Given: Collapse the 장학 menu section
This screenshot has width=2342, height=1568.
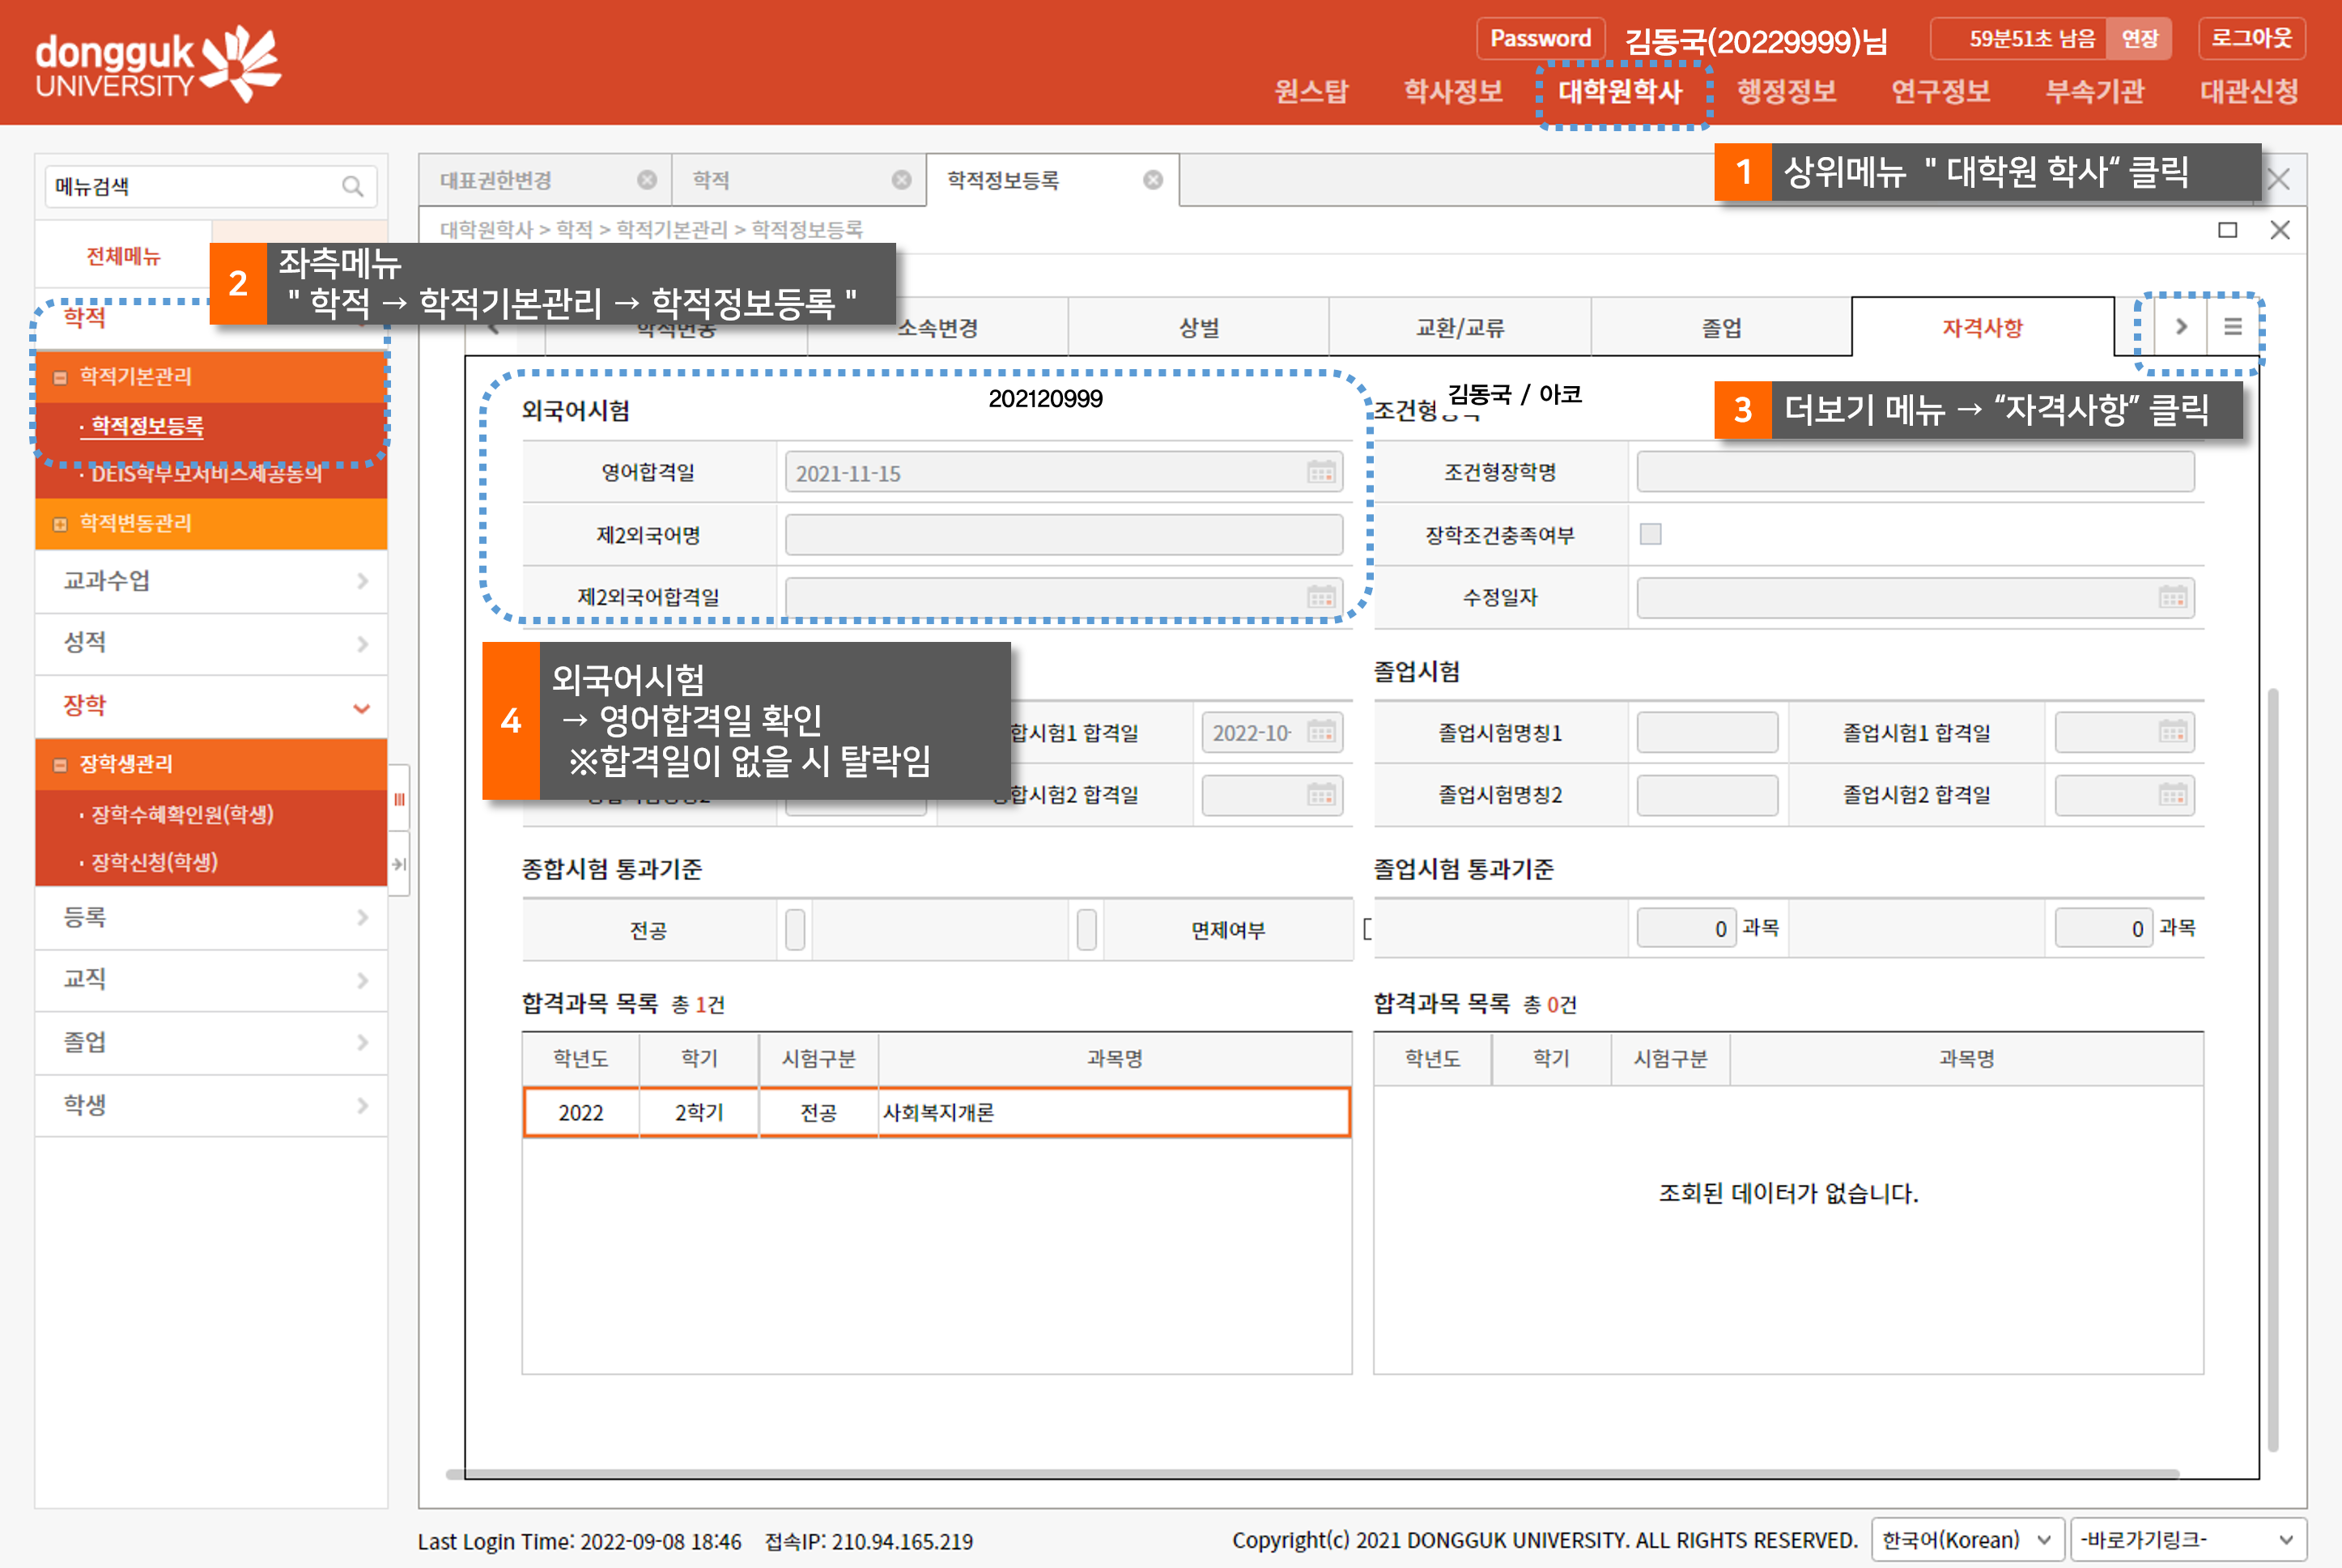Looking at the screenshot, I should [211, 706].
